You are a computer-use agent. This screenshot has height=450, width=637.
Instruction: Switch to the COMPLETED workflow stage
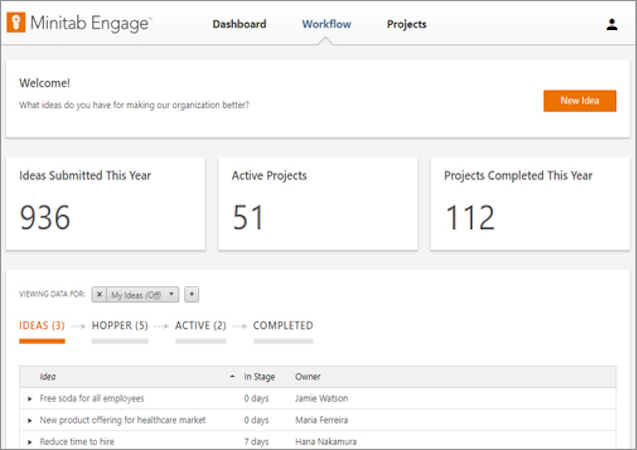283,325
